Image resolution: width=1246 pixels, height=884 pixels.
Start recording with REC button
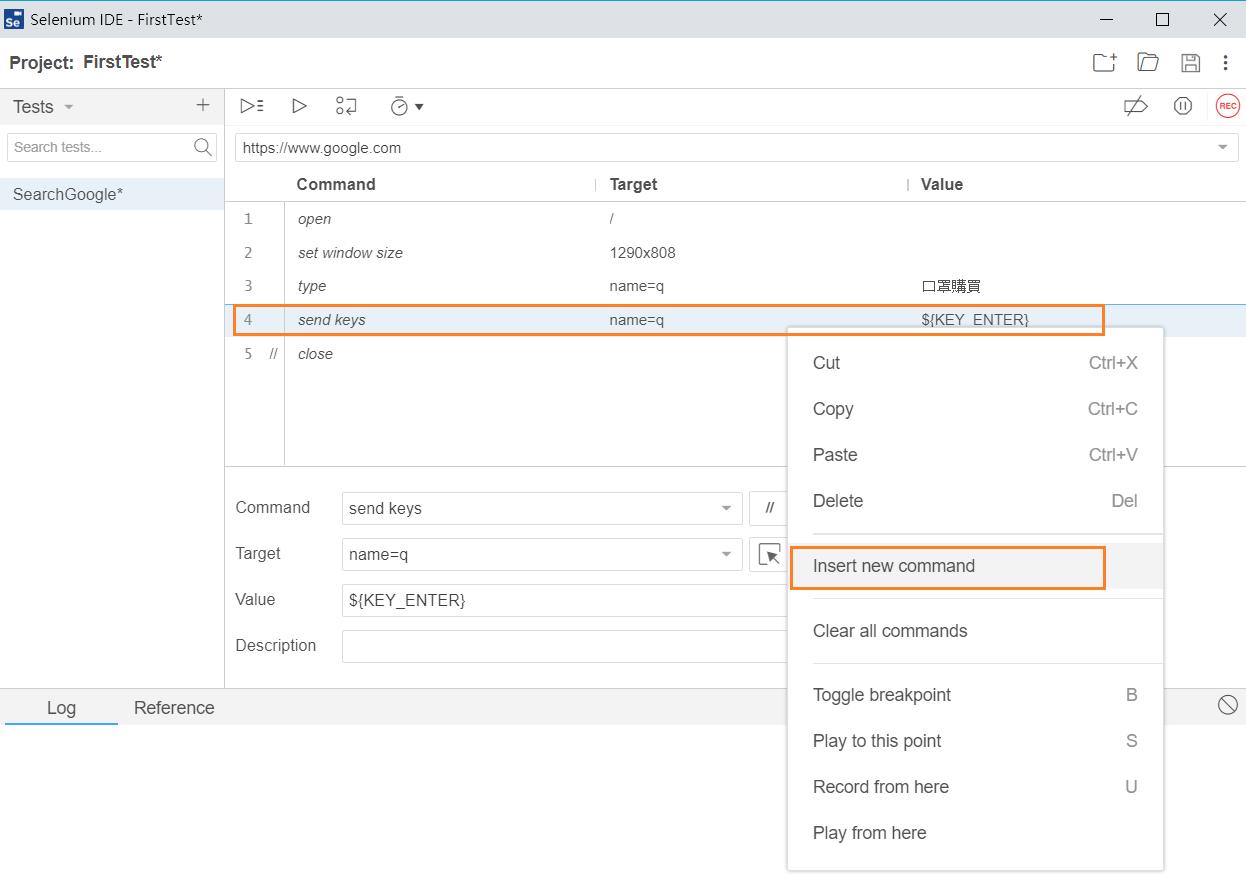[x=1227, y=106]
